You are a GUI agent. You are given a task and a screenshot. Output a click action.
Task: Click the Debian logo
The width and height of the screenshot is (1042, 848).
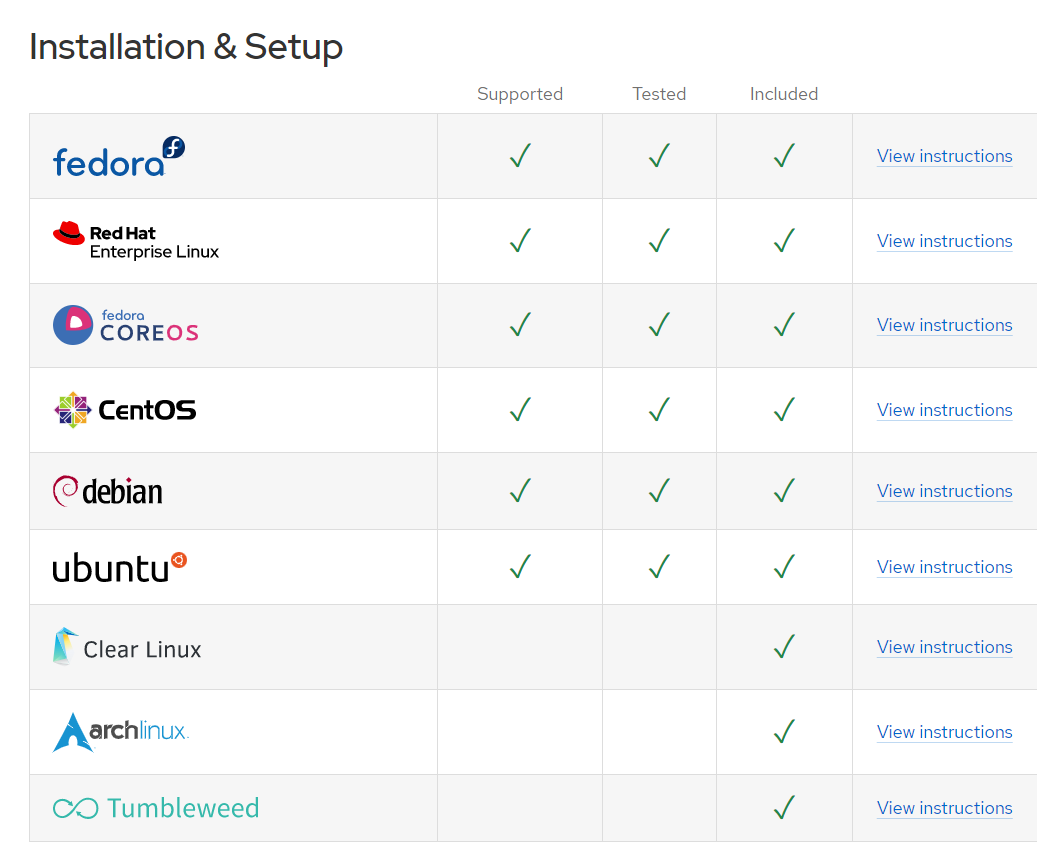click(108, 491)
